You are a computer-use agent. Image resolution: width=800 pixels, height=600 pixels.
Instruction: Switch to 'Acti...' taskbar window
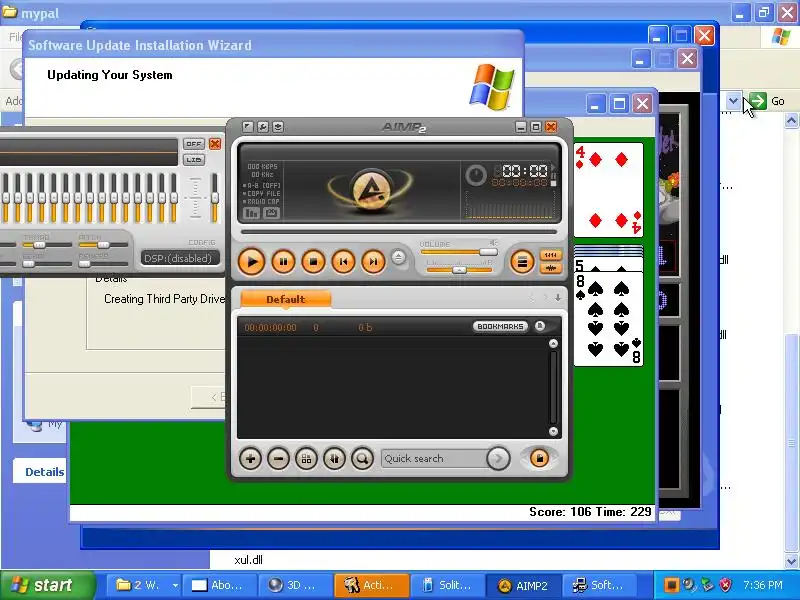click(x=371, y=585)
